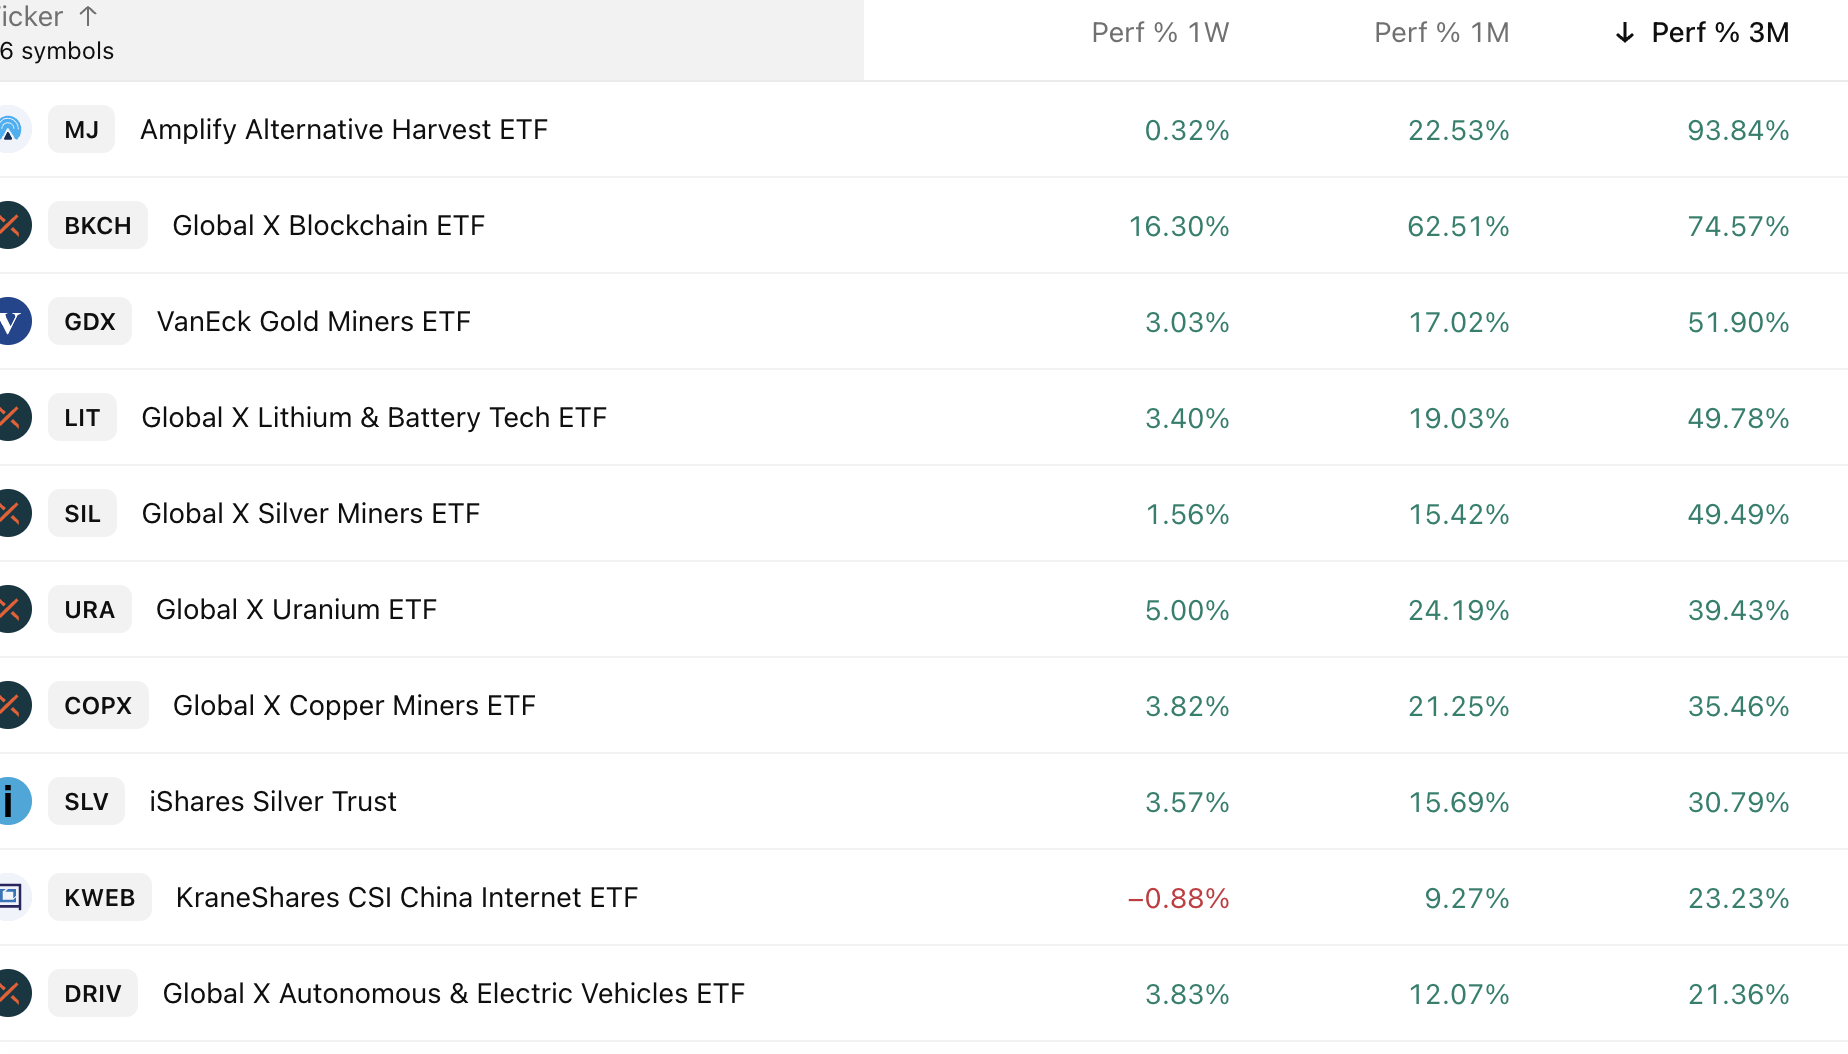The image size is (1848, 1054).
Task: Click the Global X Blockchain ETF logo
Action: tap(14, 225)
